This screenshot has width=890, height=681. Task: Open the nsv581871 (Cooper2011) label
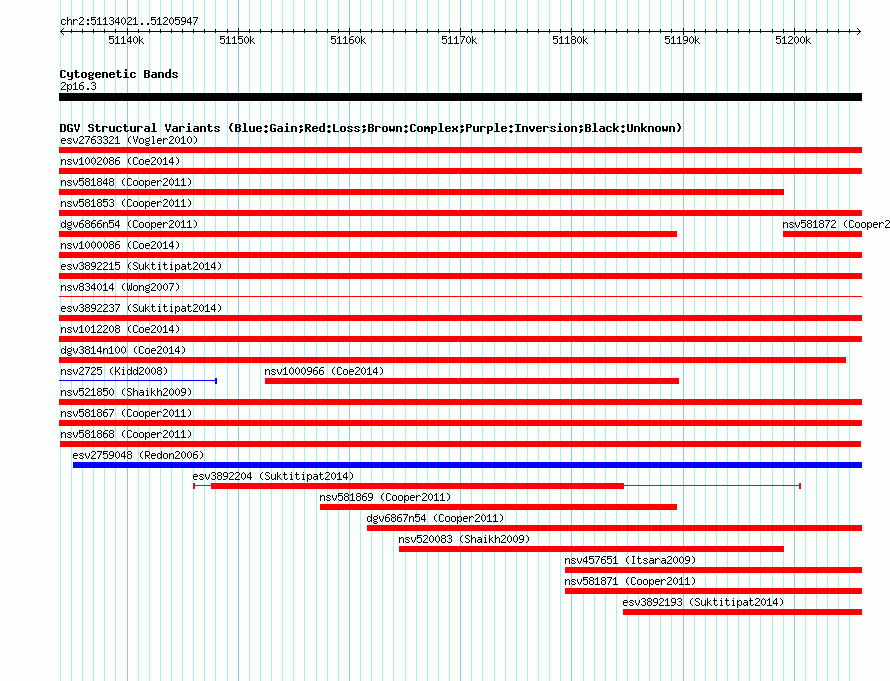coord(630,581)
